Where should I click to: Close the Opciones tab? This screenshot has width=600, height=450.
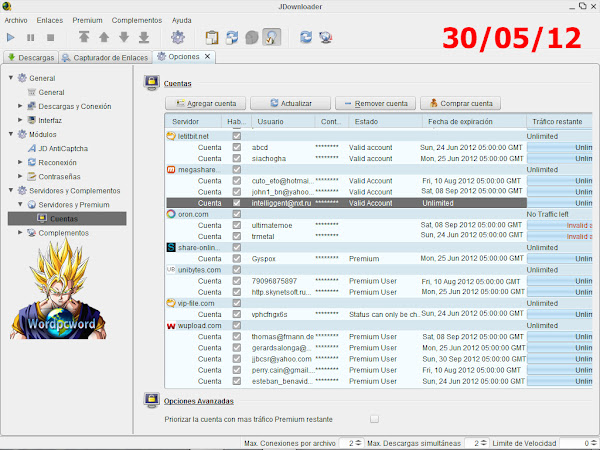(x=207, y=56)
